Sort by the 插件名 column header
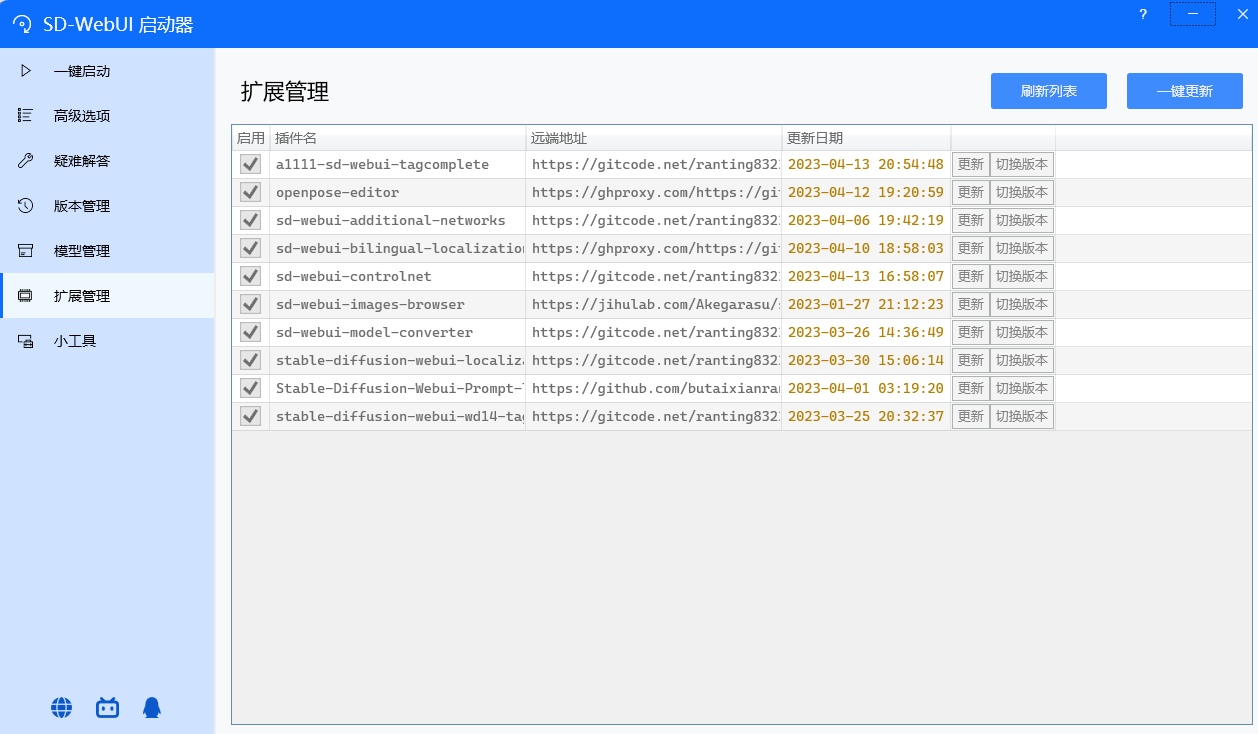 tap(397, 138)
